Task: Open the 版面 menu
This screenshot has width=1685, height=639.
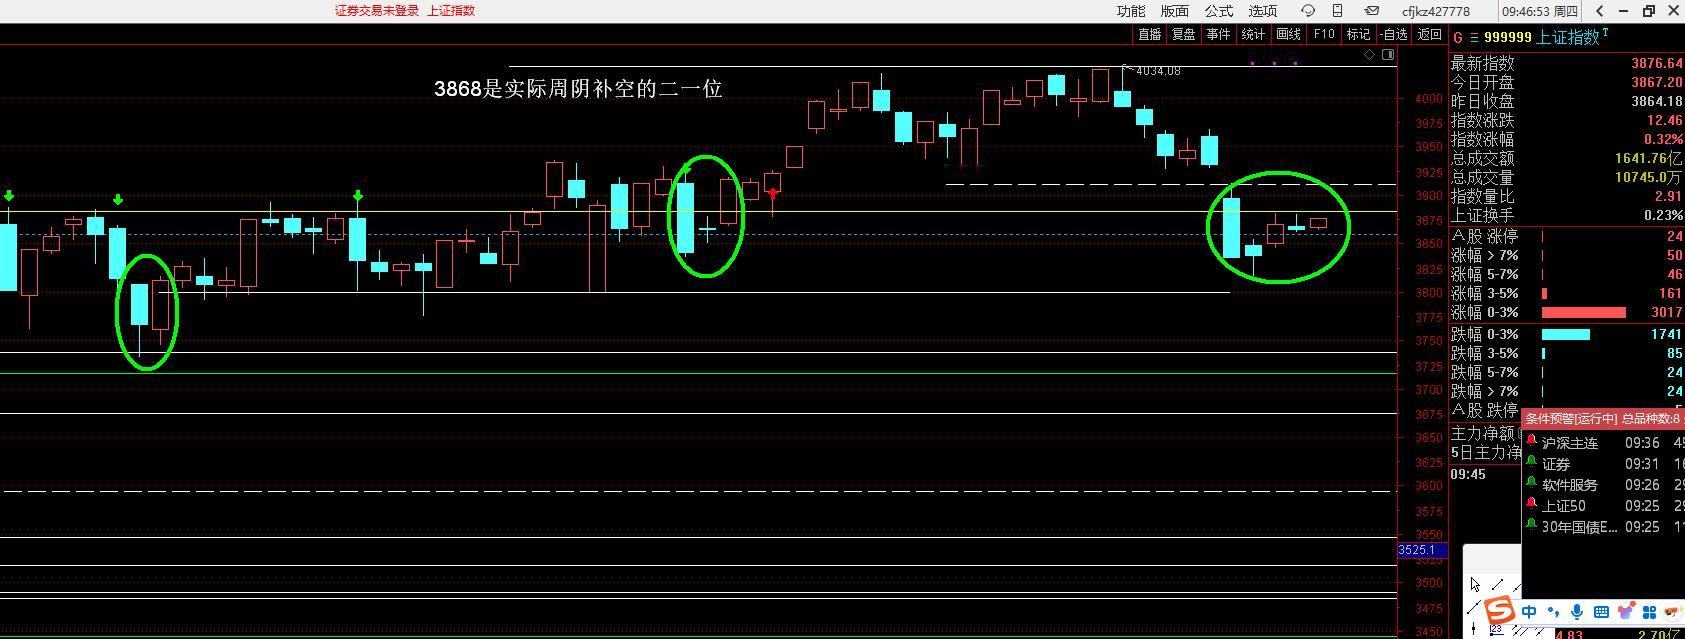Action: [1174, 11]
